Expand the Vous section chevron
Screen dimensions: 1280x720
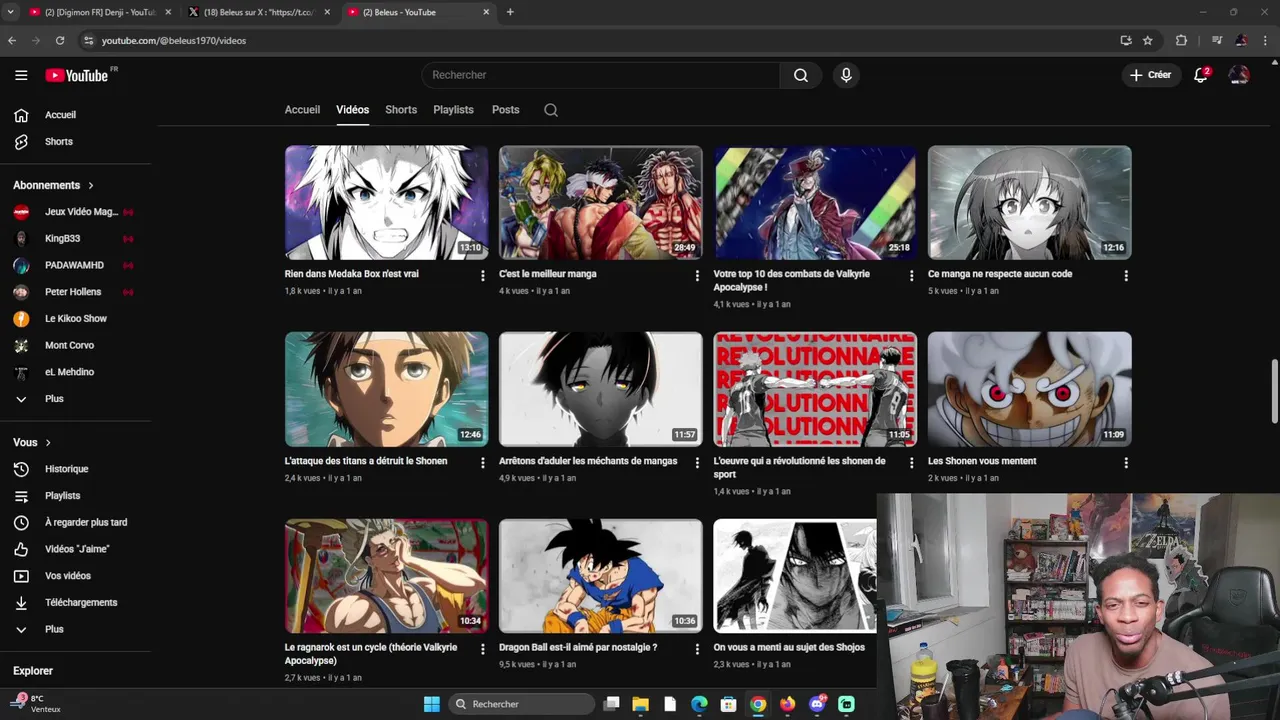[48, 442]
